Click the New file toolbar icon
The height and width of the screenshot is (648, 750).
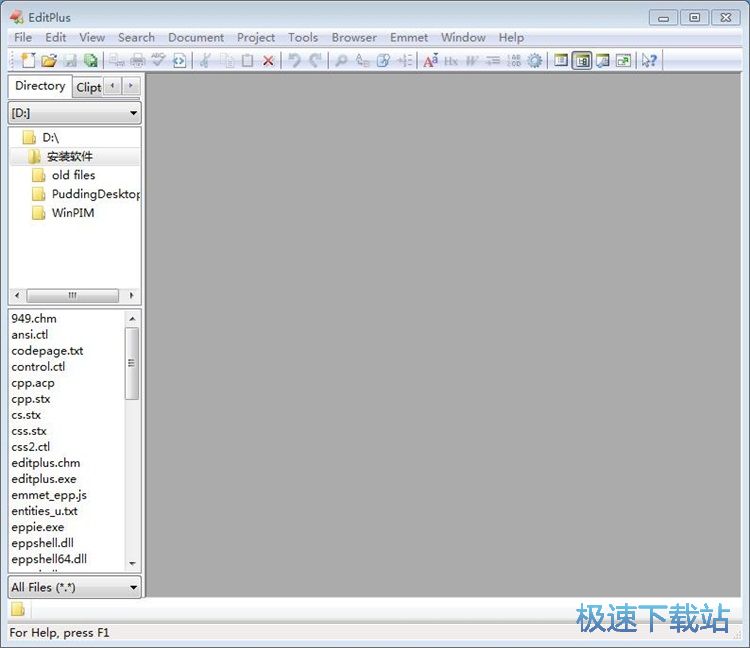coord(27,61)
